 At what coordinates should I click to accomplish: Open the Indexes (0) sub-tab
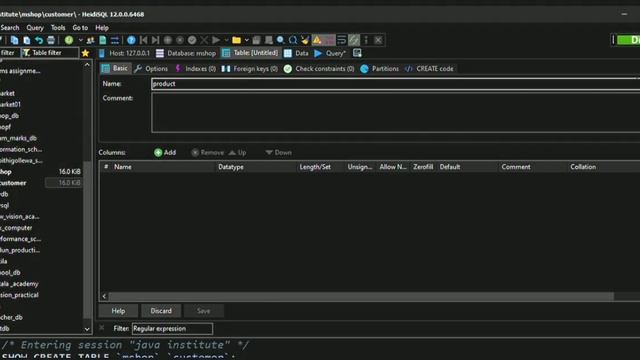click(x=196, y=69)
